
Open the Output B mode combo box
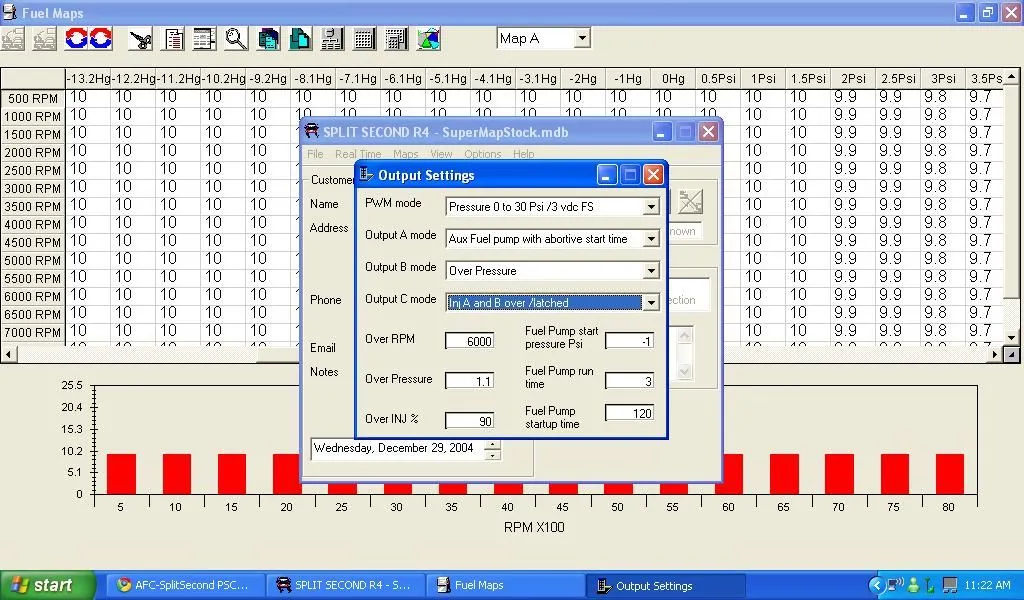coord(651,271)
